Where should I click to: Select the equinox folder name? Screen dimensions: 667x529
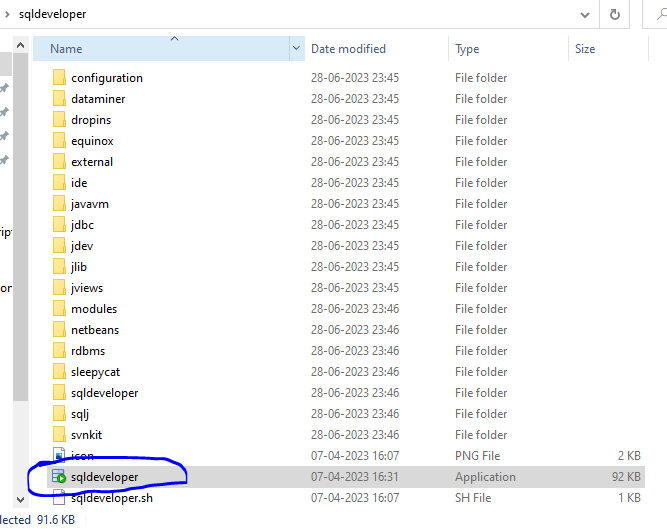click(x=92, y=141)
